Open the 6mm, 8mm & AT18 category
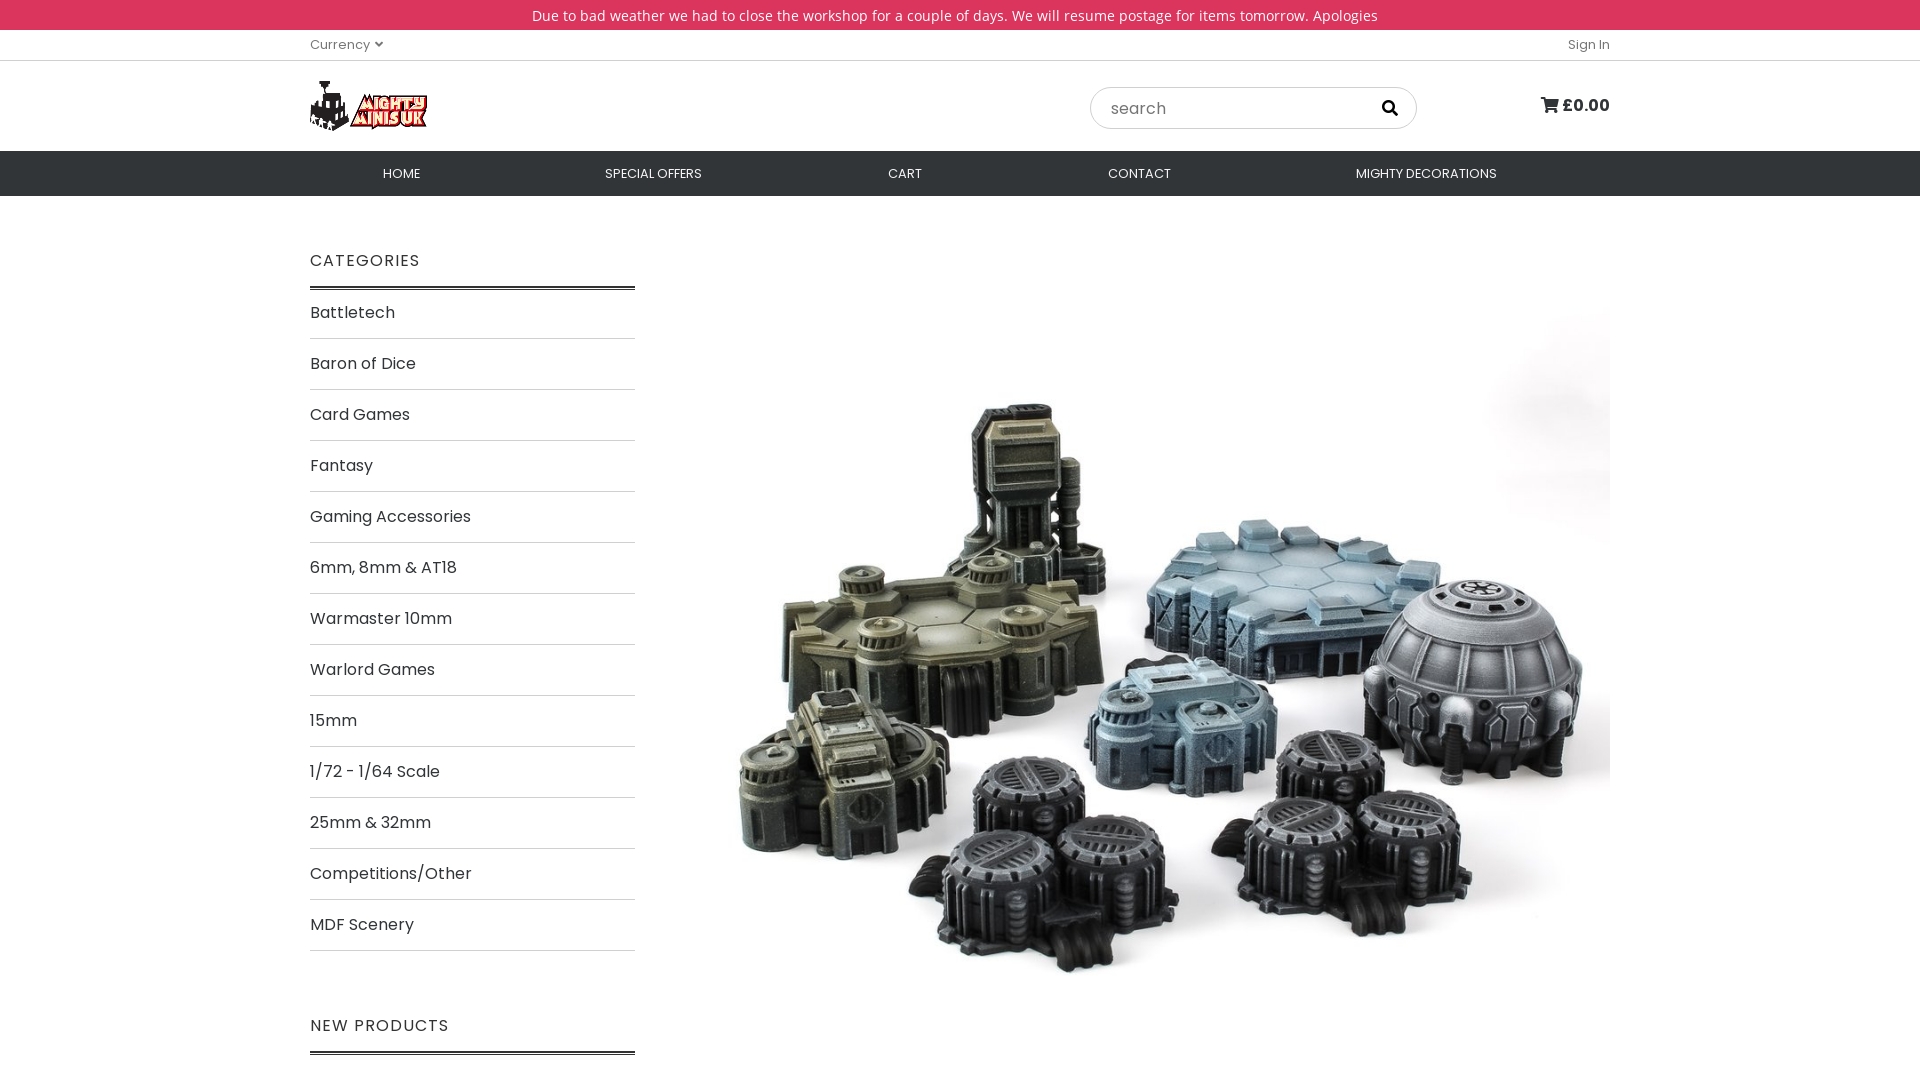 point(383,568)
